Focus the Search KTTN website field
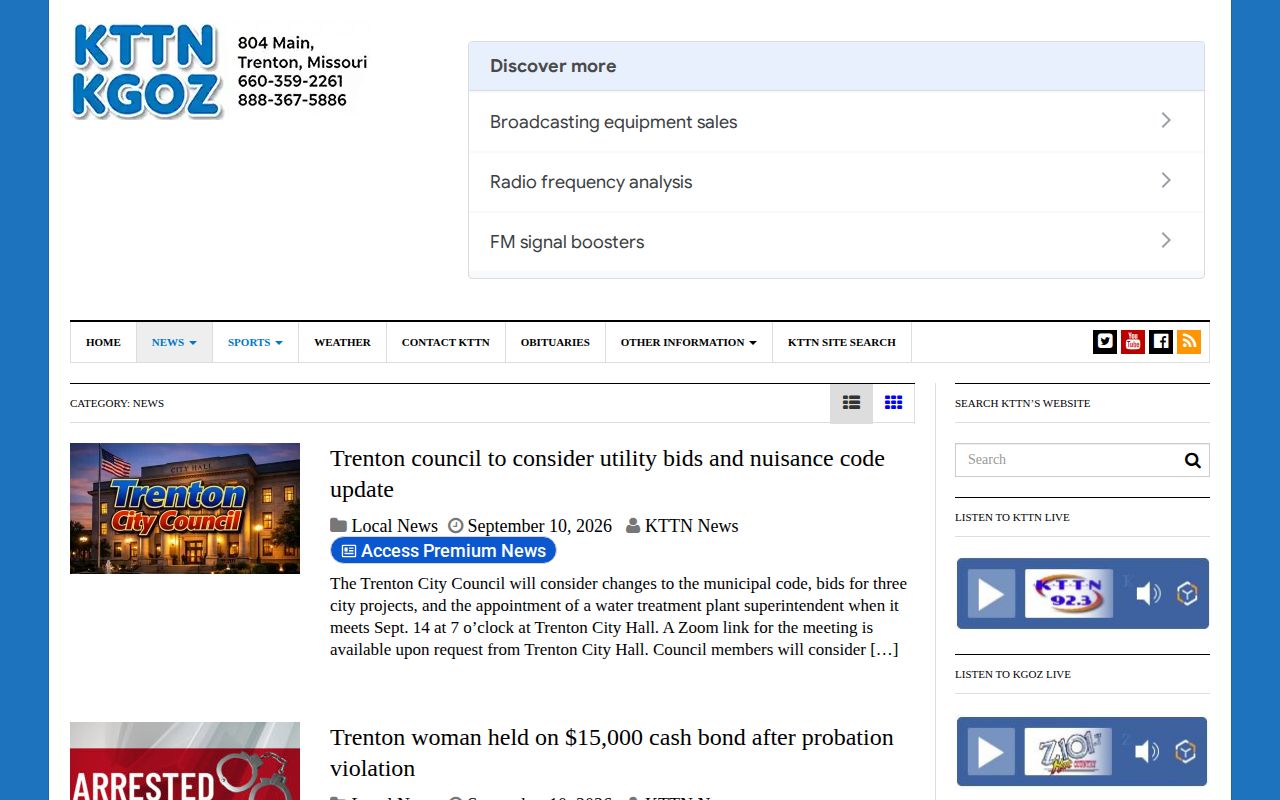Screen dimensions: 1280x800 [1082, 460]
